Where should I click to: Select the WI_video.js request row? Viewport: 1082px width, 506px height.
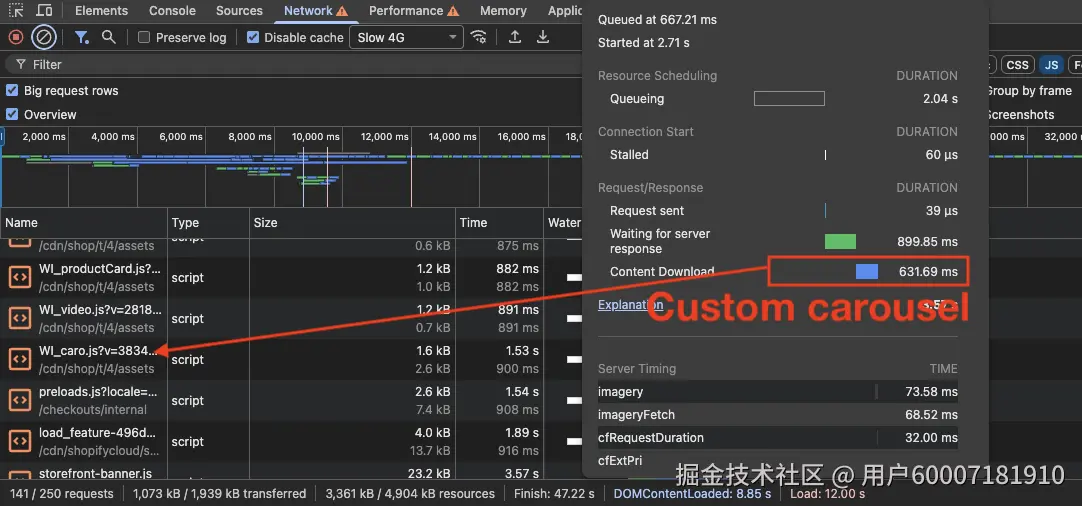291,318
